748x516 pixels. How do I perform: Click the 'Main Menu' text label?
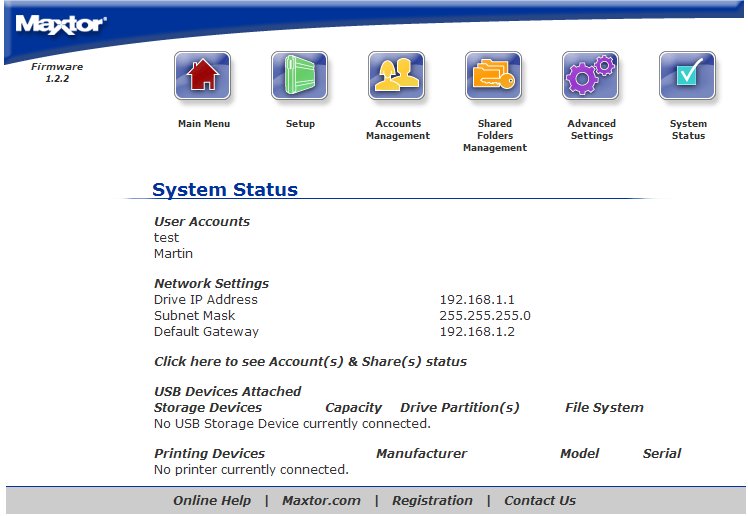coord(203,124)
